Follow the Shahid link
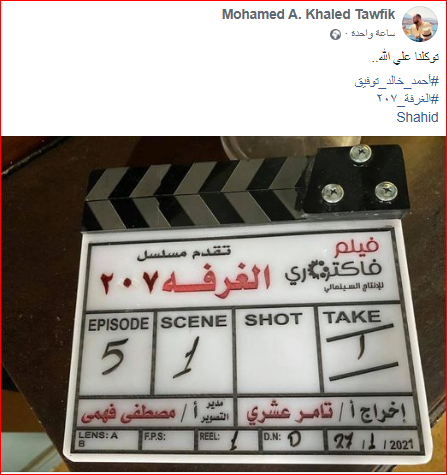 click(x=417, y=117)
